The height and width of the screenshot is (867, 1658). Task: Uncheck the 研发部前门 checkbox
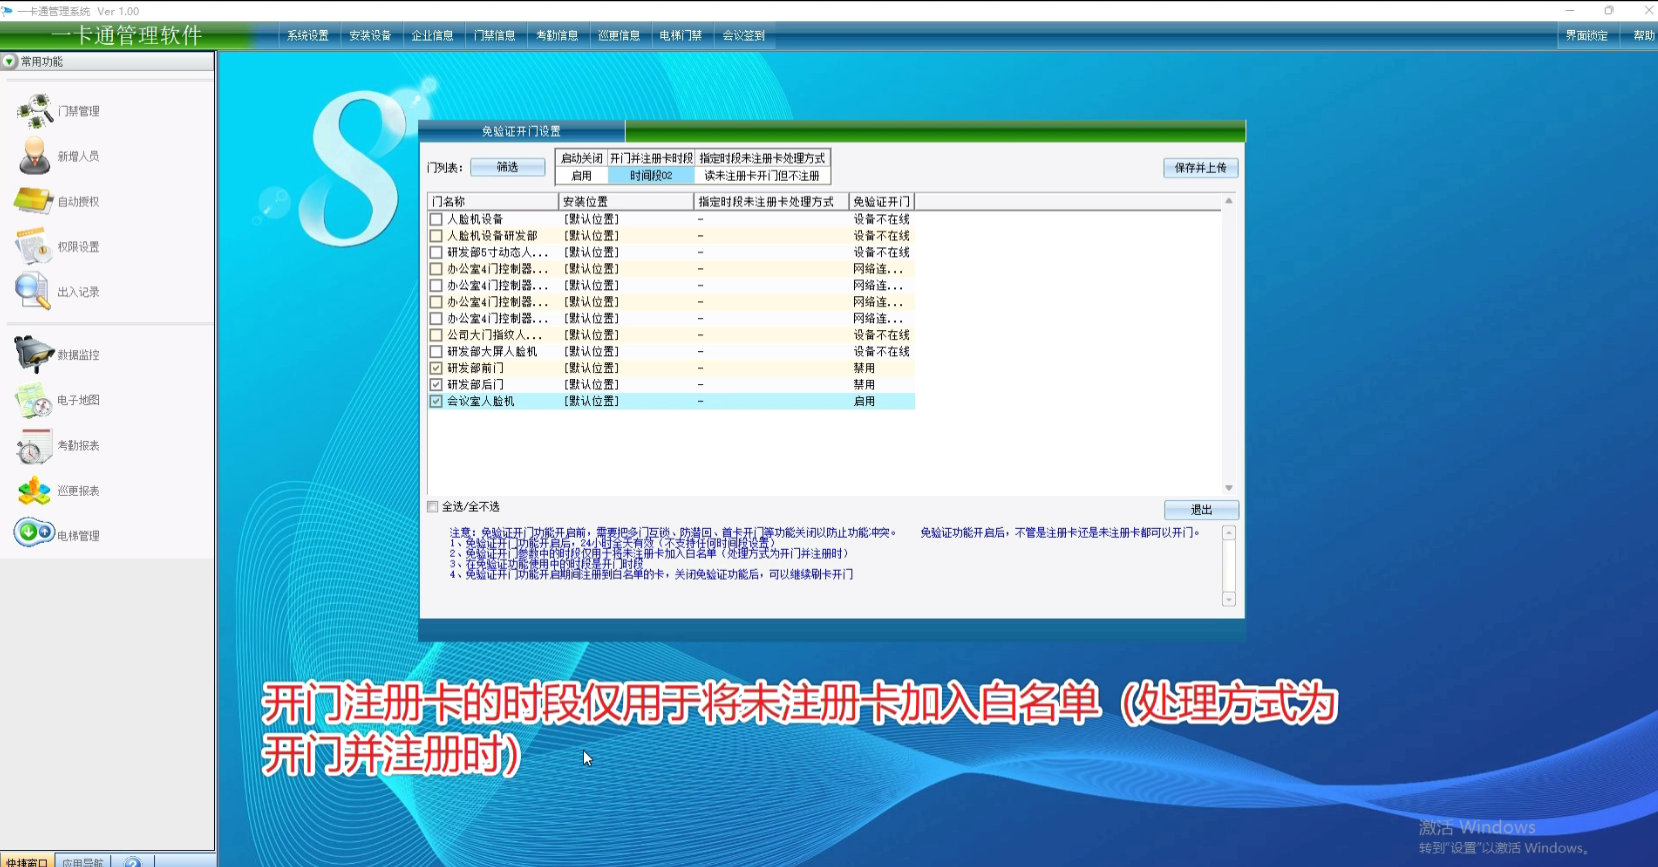coord(436,368)
